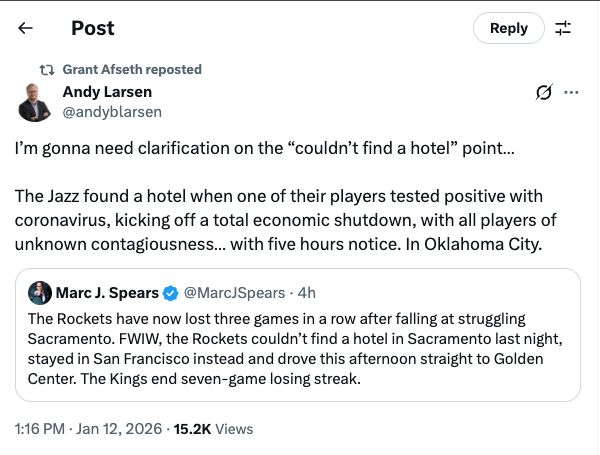Click the main post text about the Jazz hotel
Image resolution: width=600 pixels, height=455 pixels.
point(286,219)
